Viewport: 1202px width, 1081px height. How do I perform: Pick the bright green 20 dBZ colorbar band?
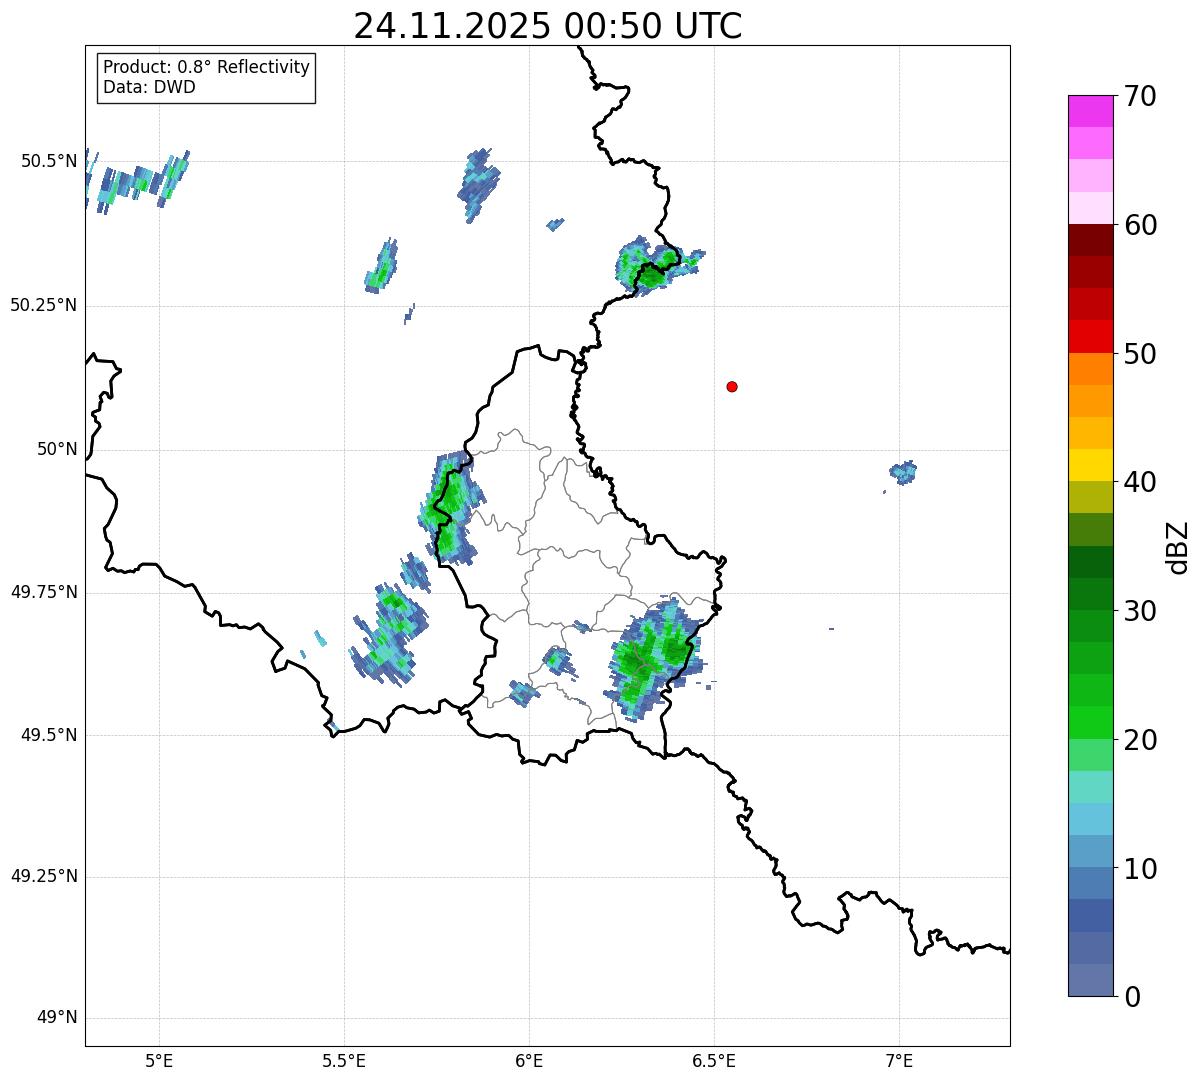1090,722
